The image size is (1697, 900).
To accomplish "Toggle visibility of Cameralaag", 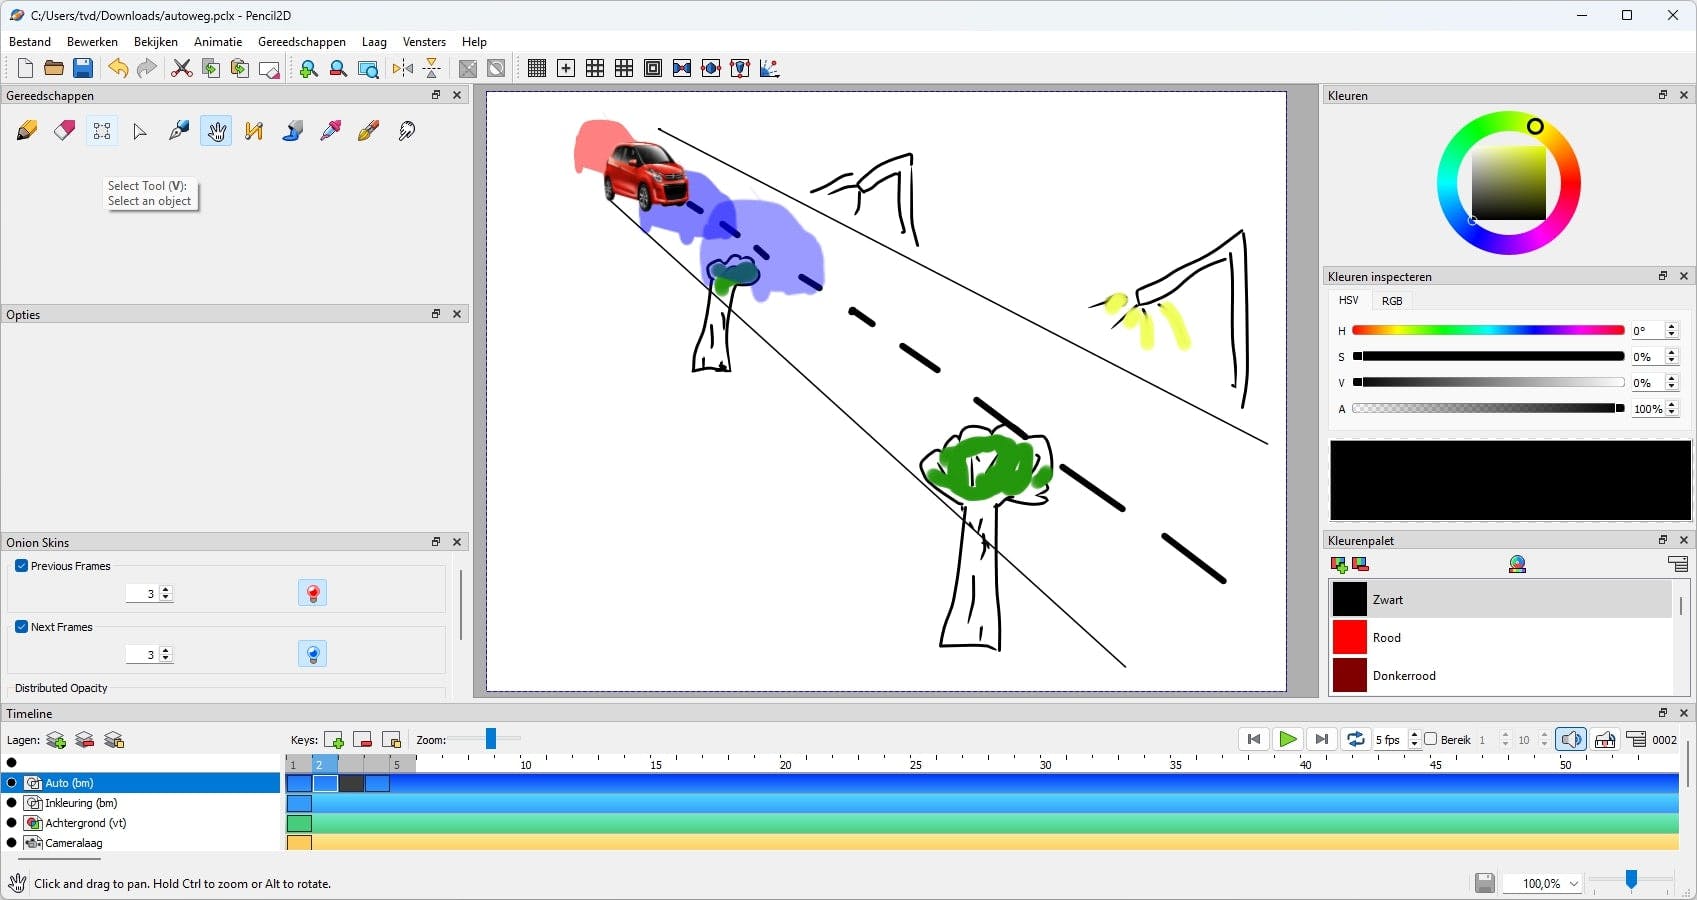I will pos(12,843).
